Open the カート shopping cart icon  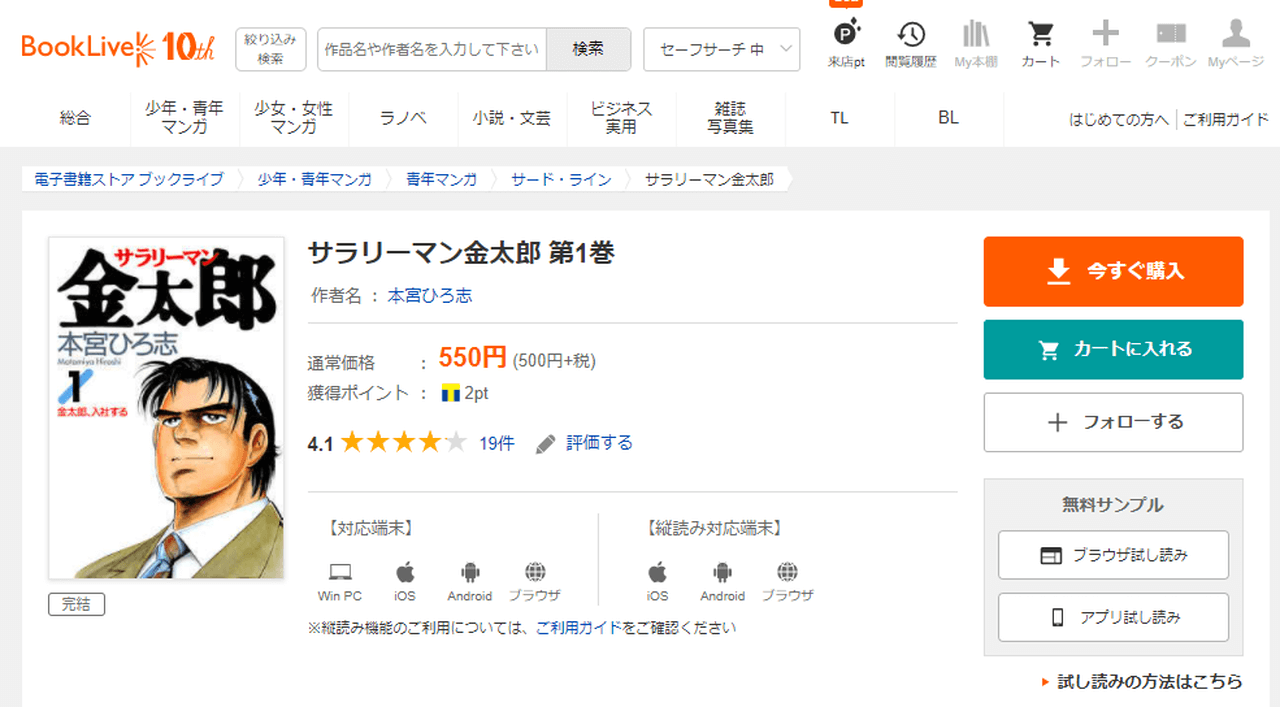1041,36
